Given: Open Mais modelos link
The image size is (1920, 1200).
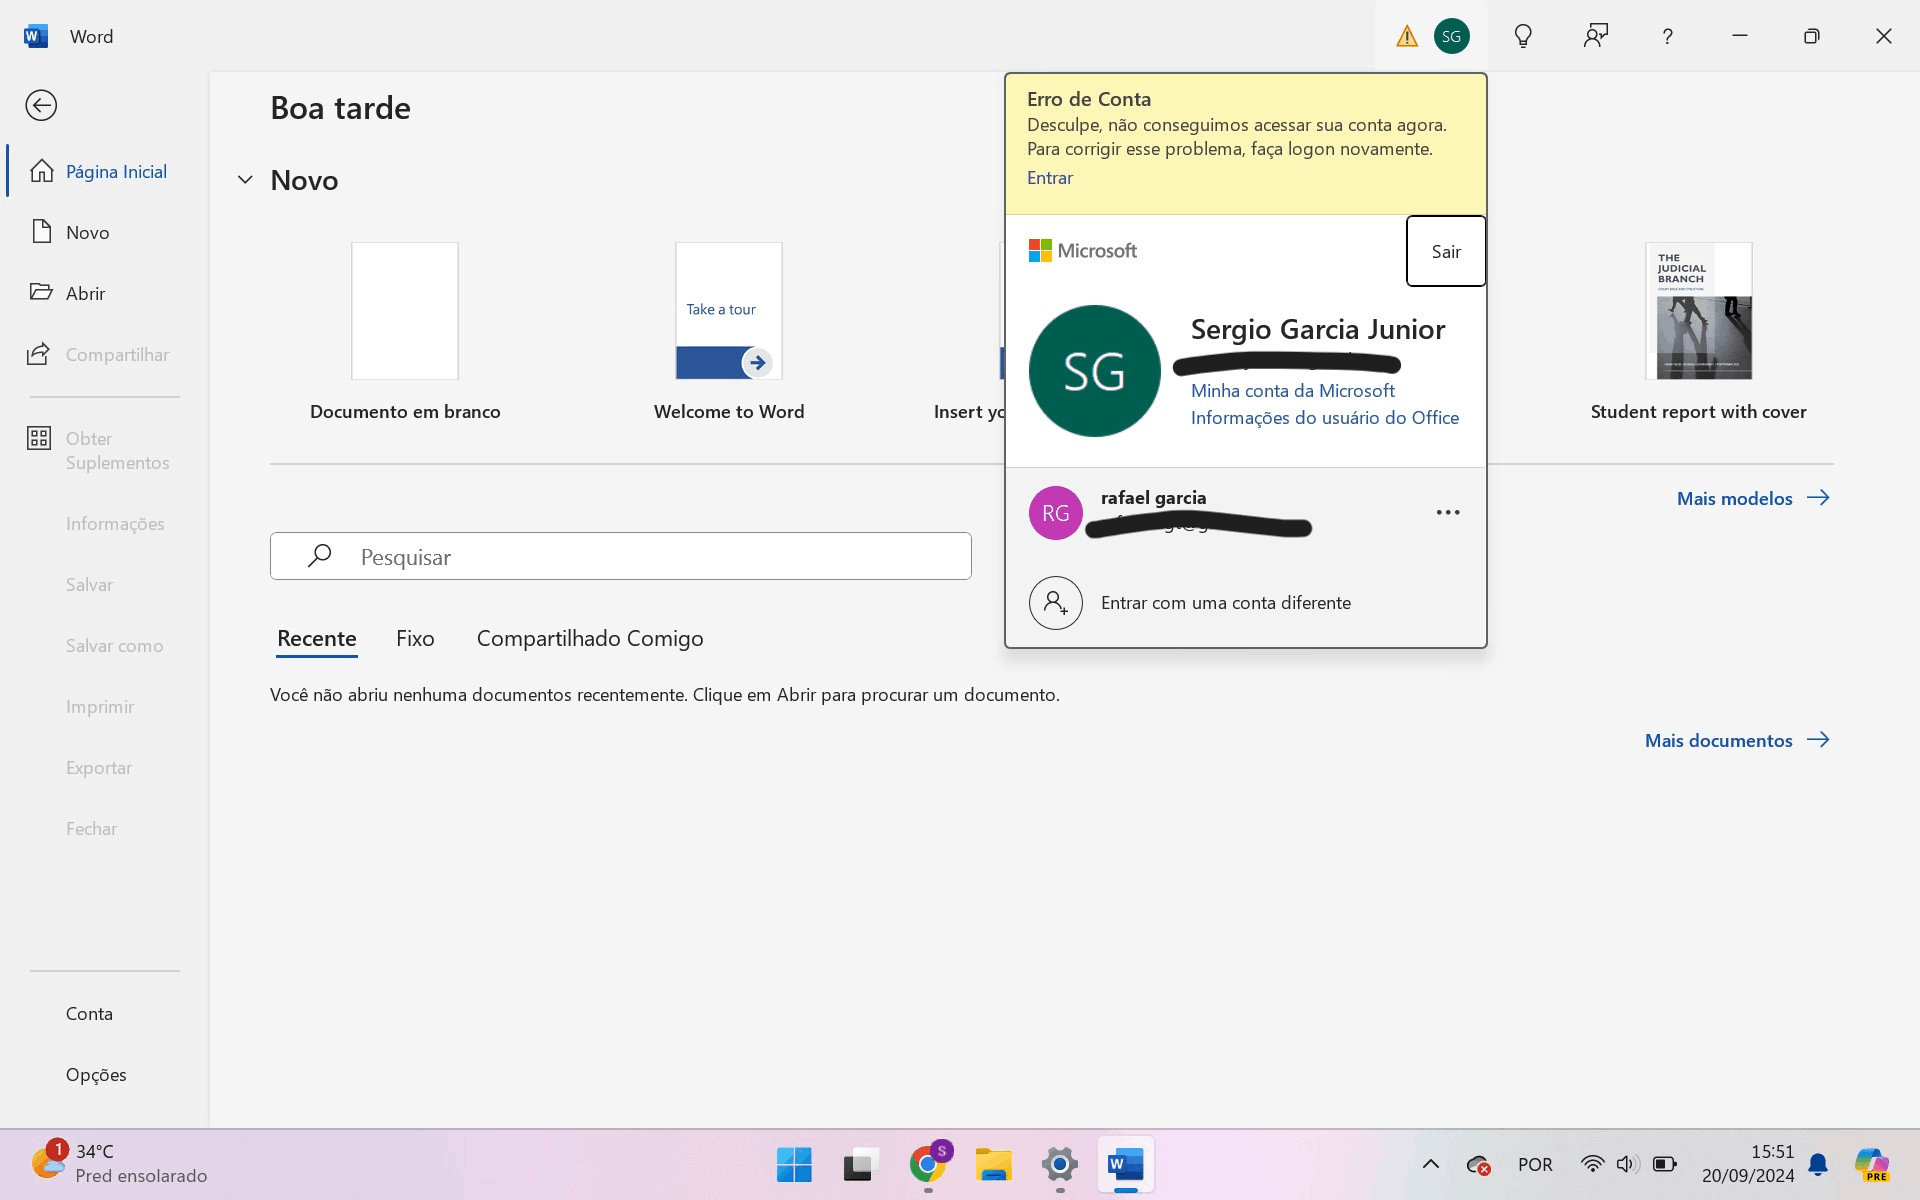Looking at the screenshot, I should [x=1753, y=498].
